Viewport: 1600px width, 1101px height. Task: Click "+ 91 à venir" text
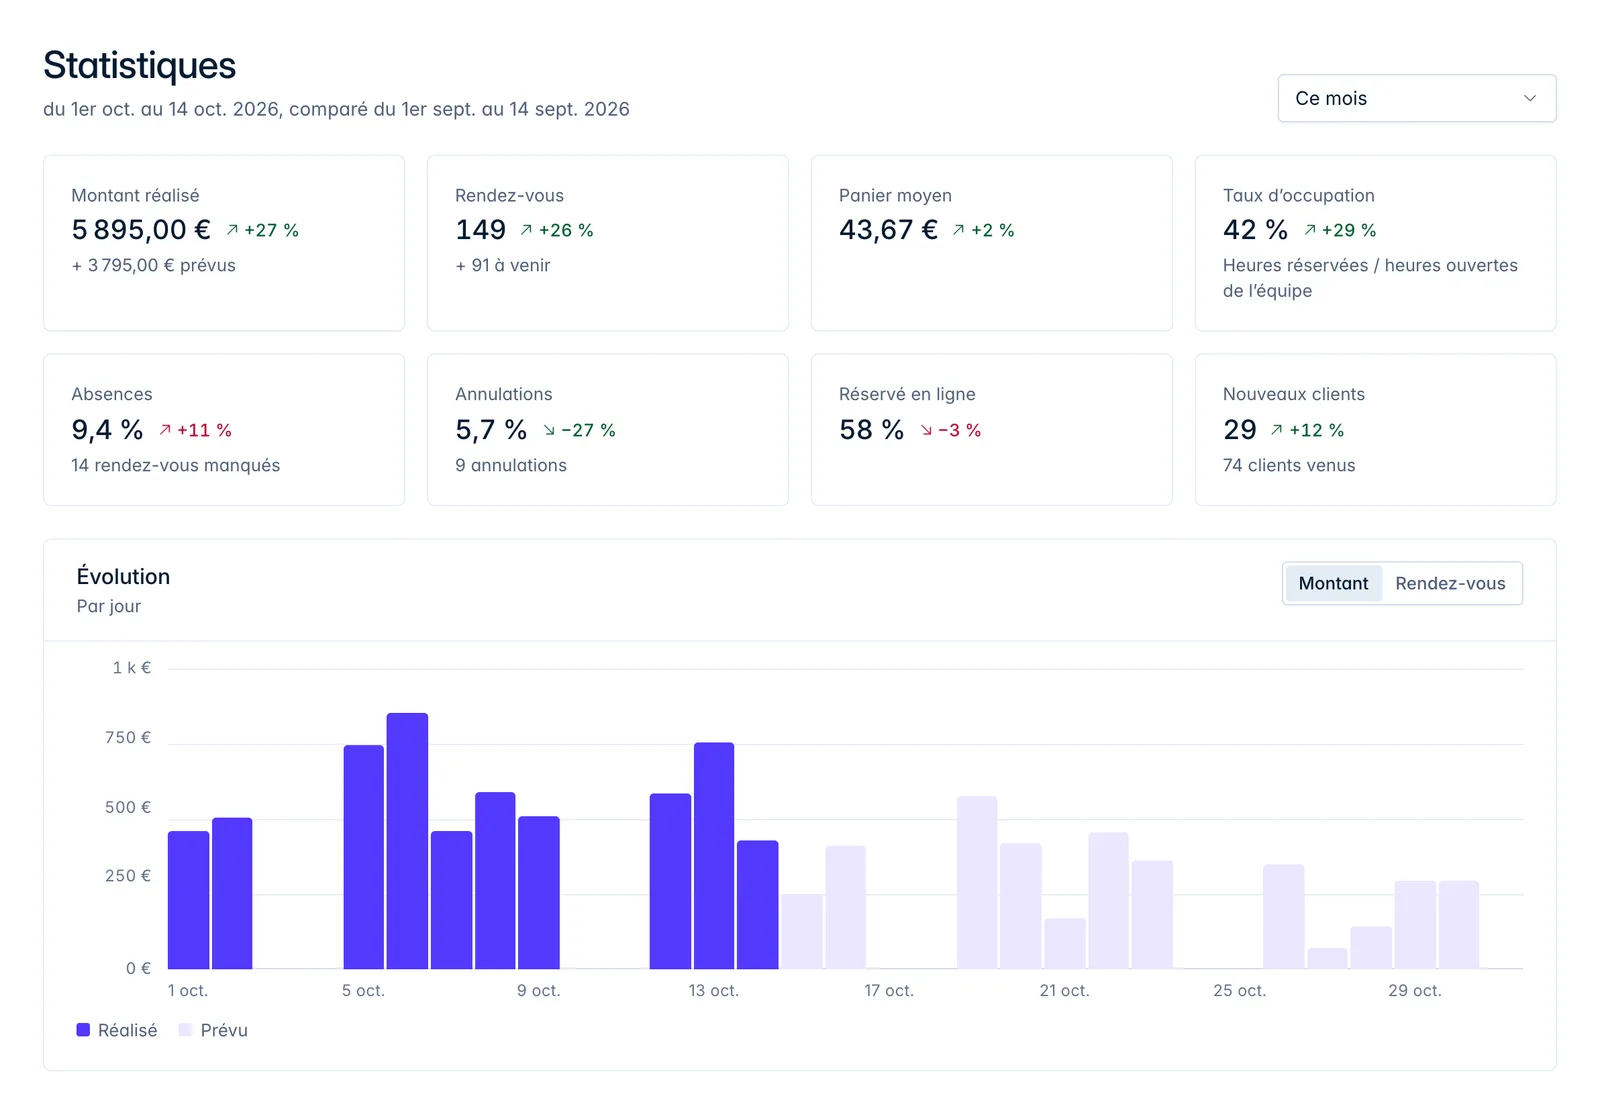[503, 265]
